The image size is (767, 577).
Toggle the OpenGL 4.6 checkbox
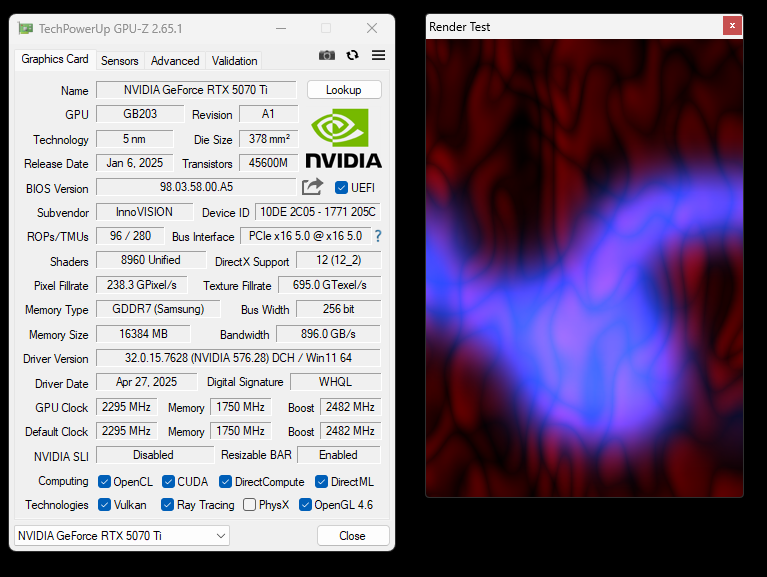[x=305, y=505]
